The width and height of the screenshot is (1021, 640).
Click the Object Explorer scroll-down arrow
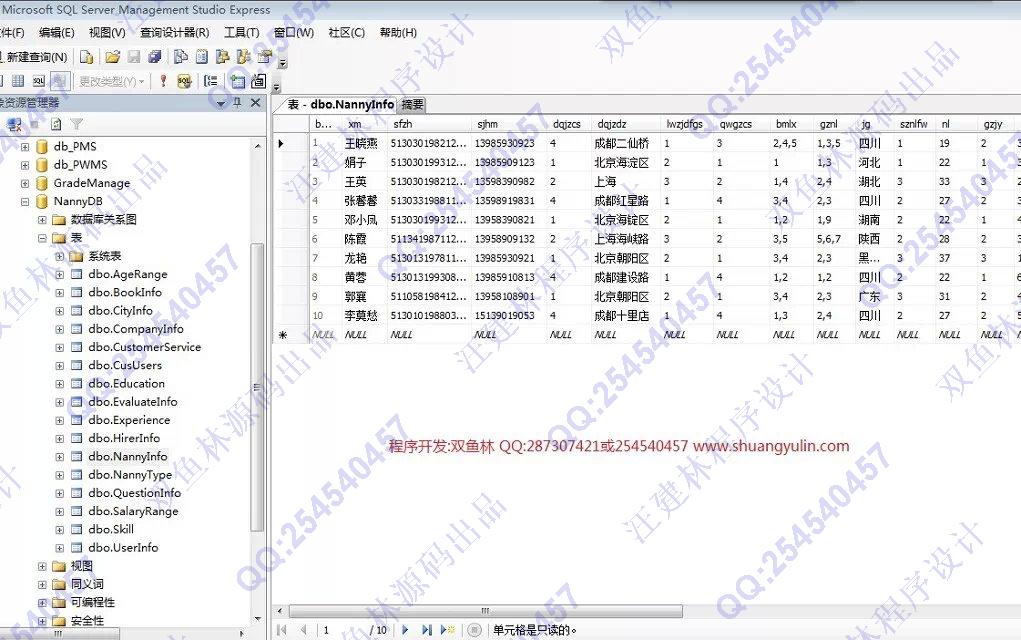pos(257,619)
